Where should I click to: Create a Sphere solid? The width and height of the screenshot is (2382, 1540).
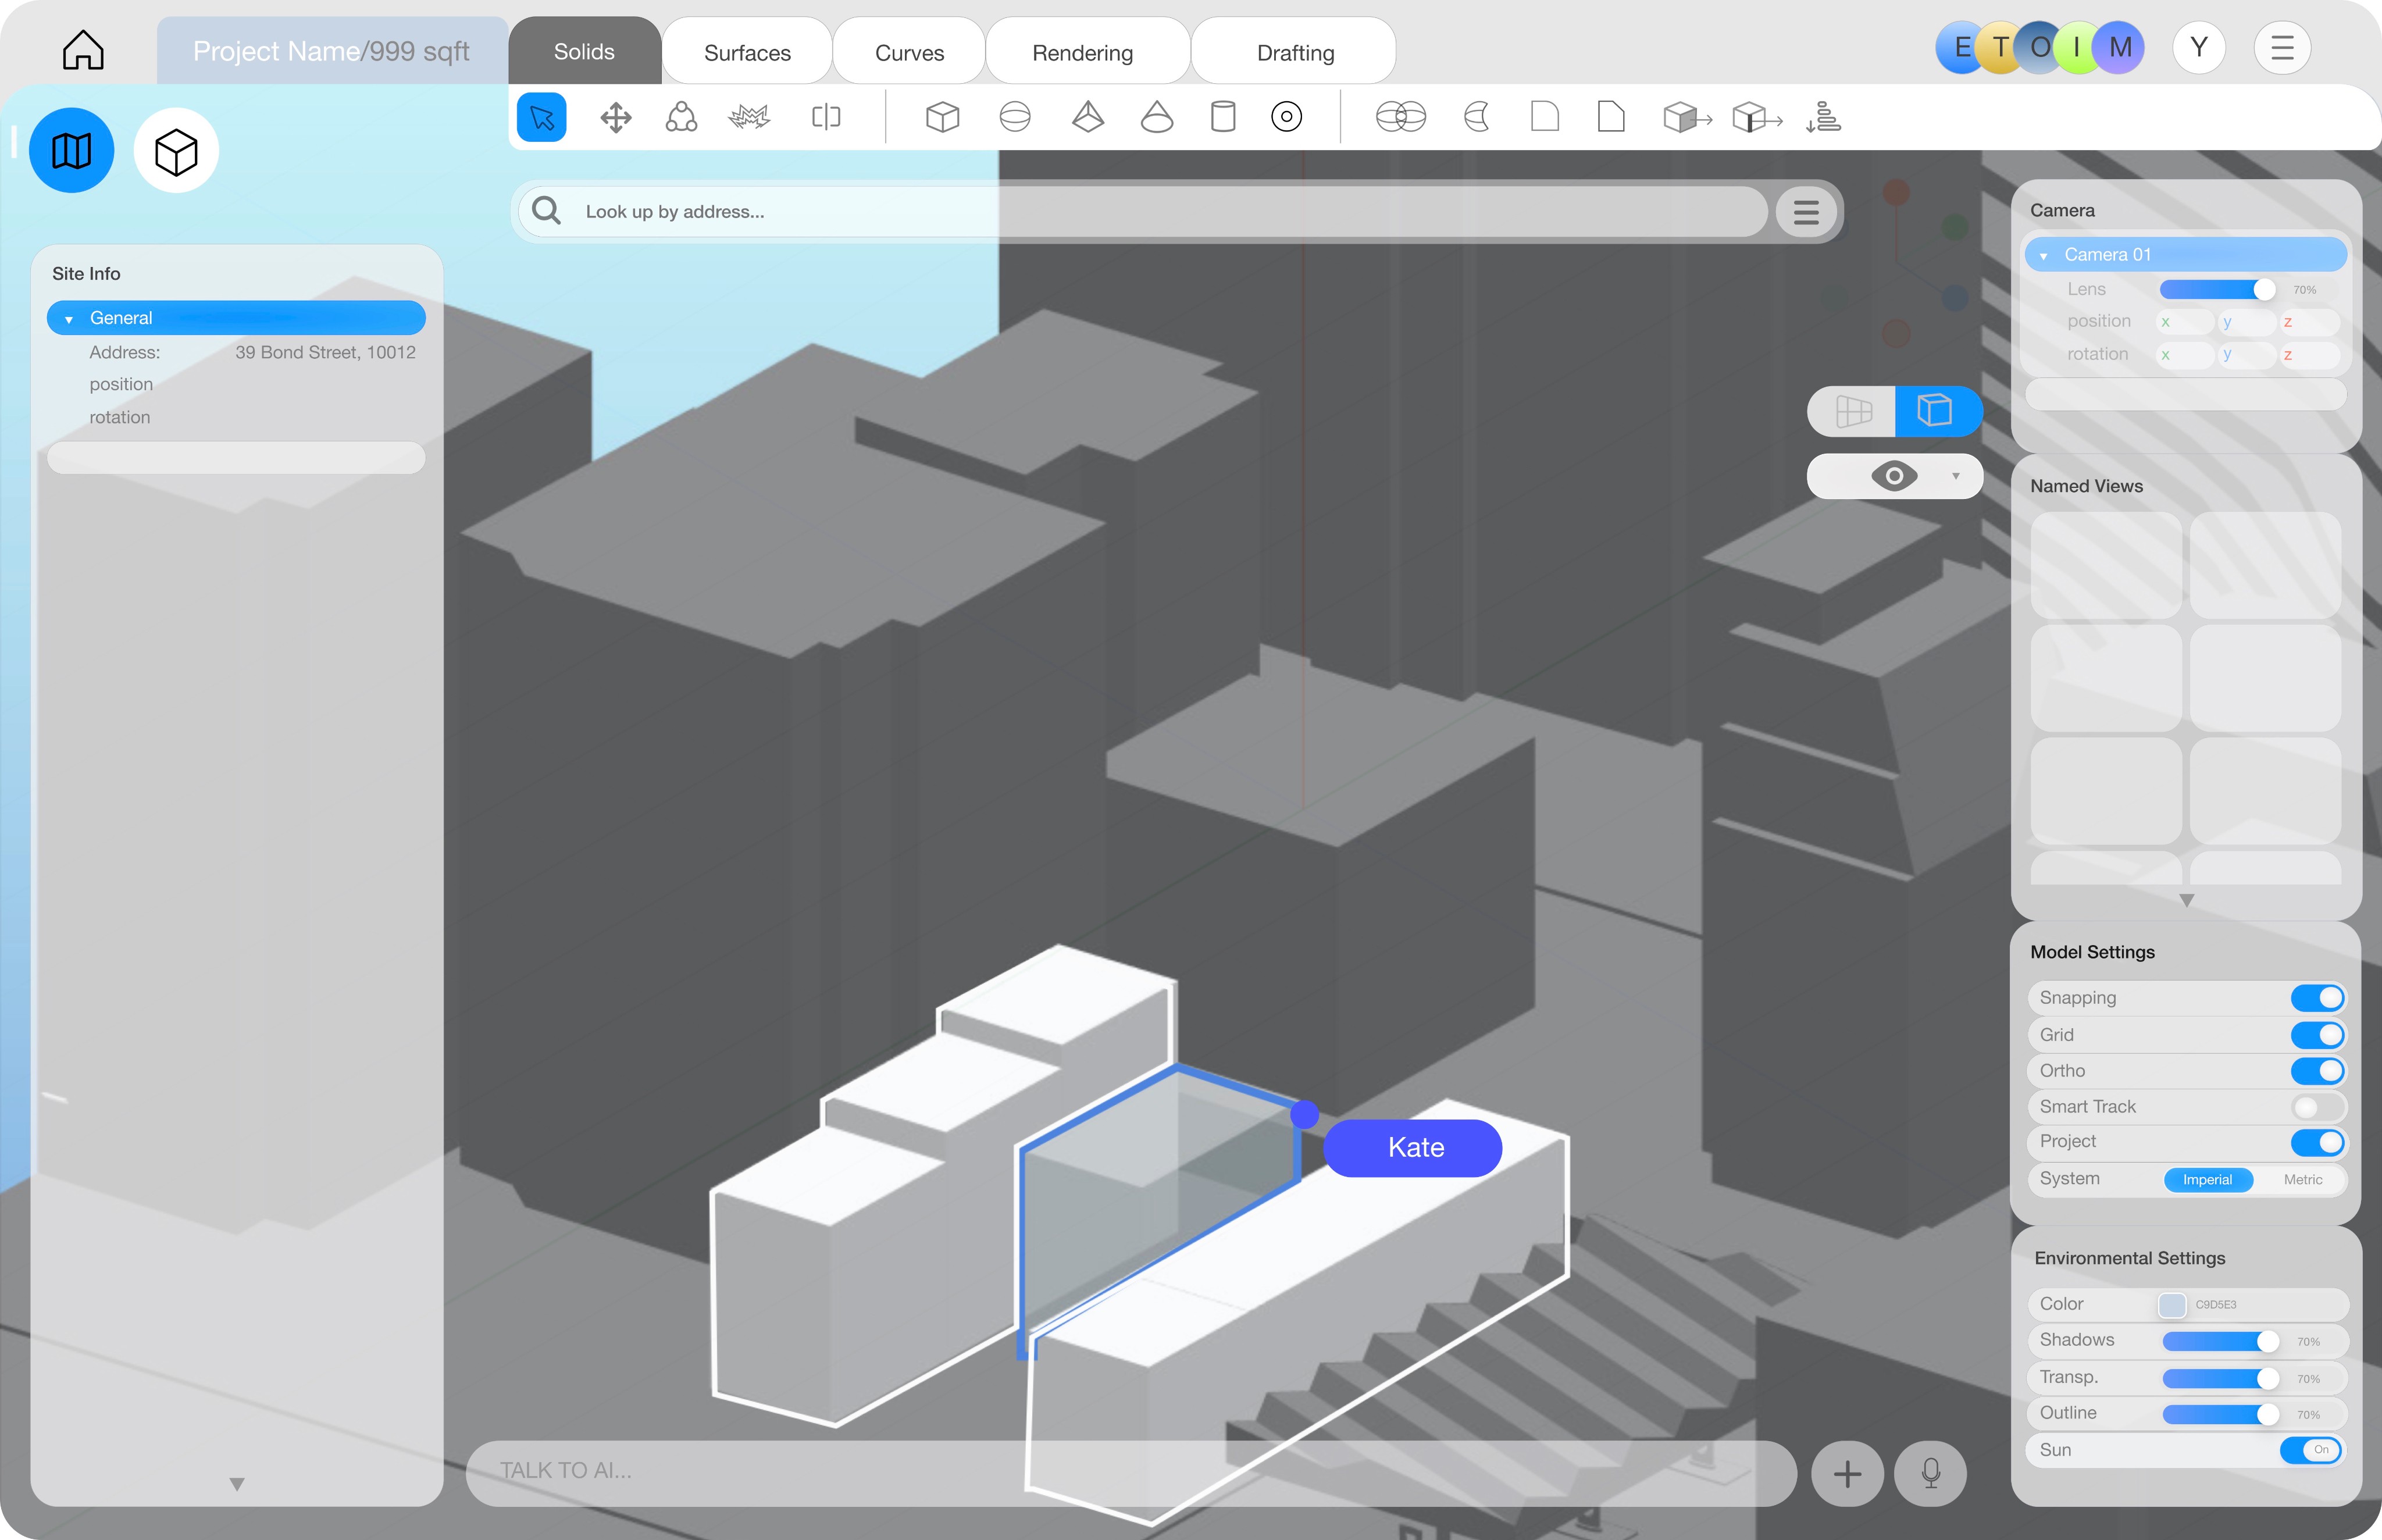tap(1015, 118)
